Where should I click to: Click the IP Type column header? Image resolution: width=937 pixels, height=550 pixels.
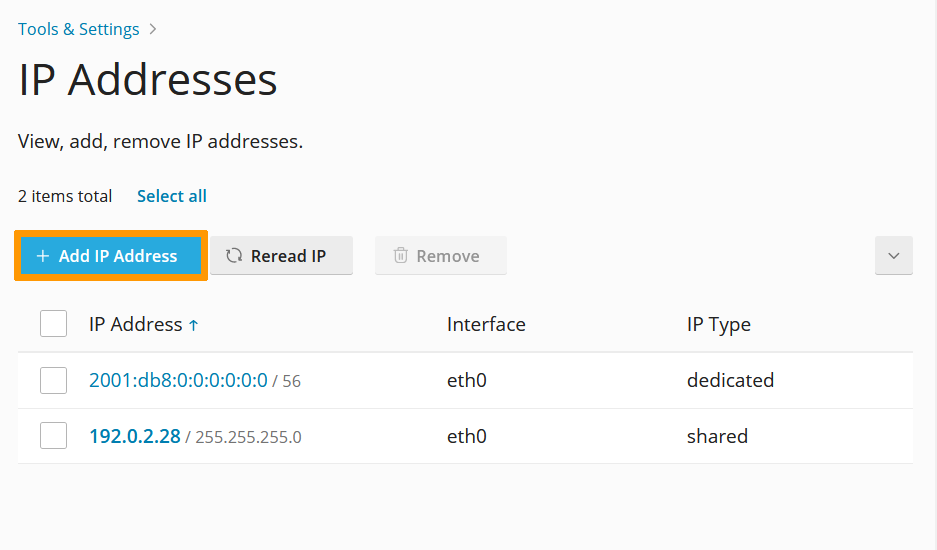[x=718, y=324]
